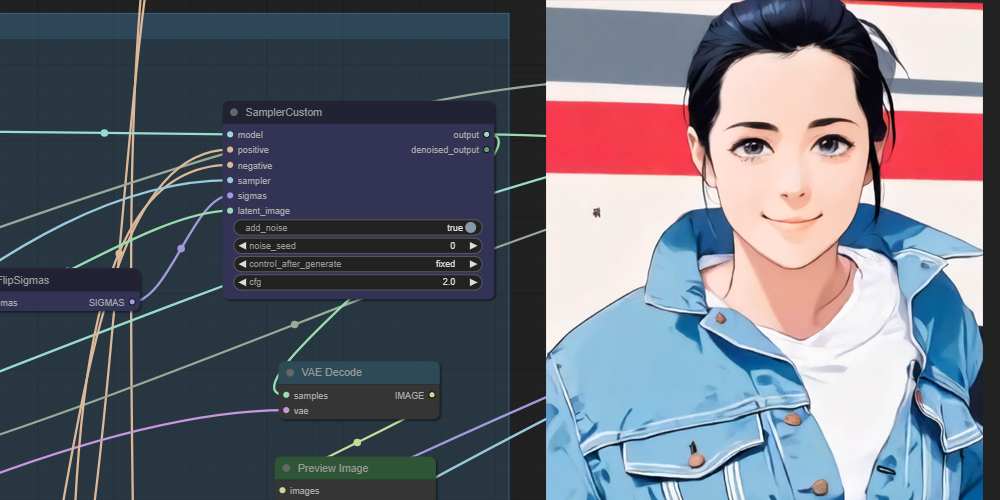Click the model input socket on SamplerCustom
The image size is (1000, 500).
tap(230, 135)
